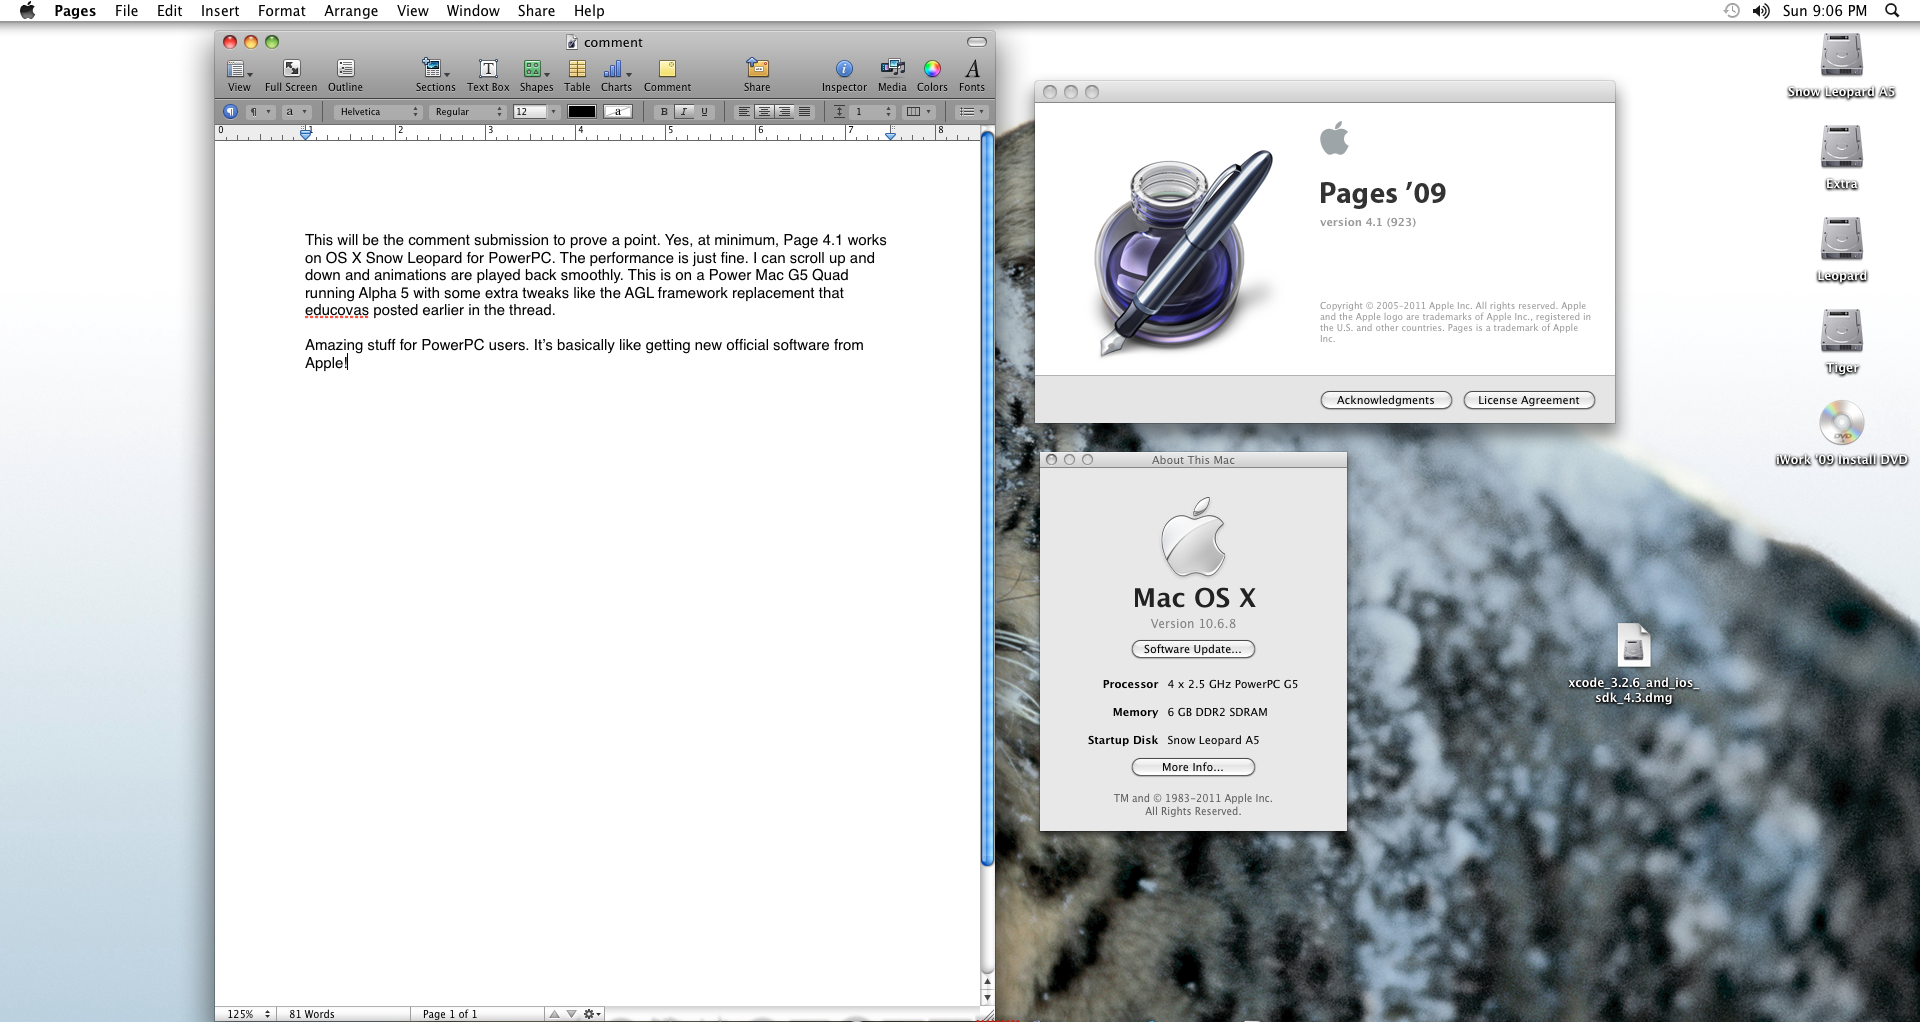Toggle bold formatting
The width and height of the screenshot is (1920, 1022).
664,112
